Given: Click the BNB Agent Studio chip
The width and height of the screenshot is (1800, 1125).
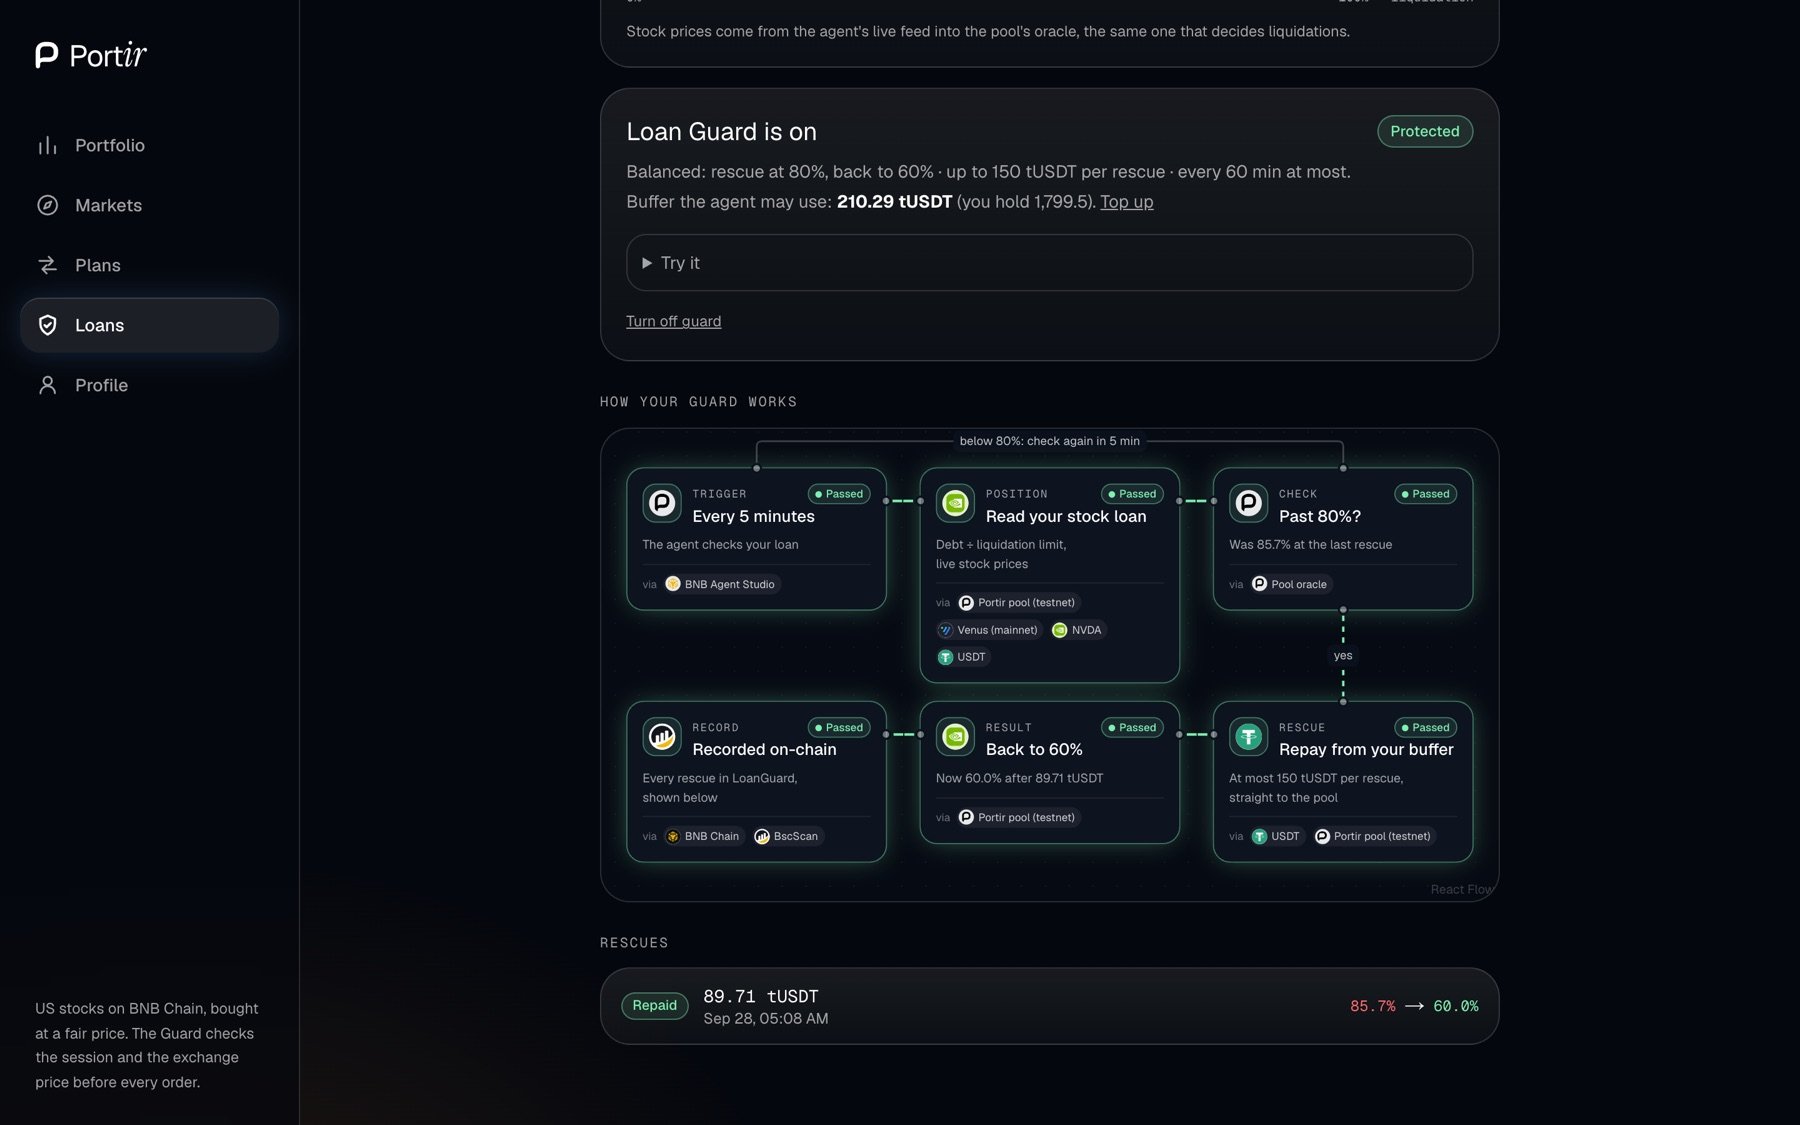Looking at the screenshot, I should 720,585.
